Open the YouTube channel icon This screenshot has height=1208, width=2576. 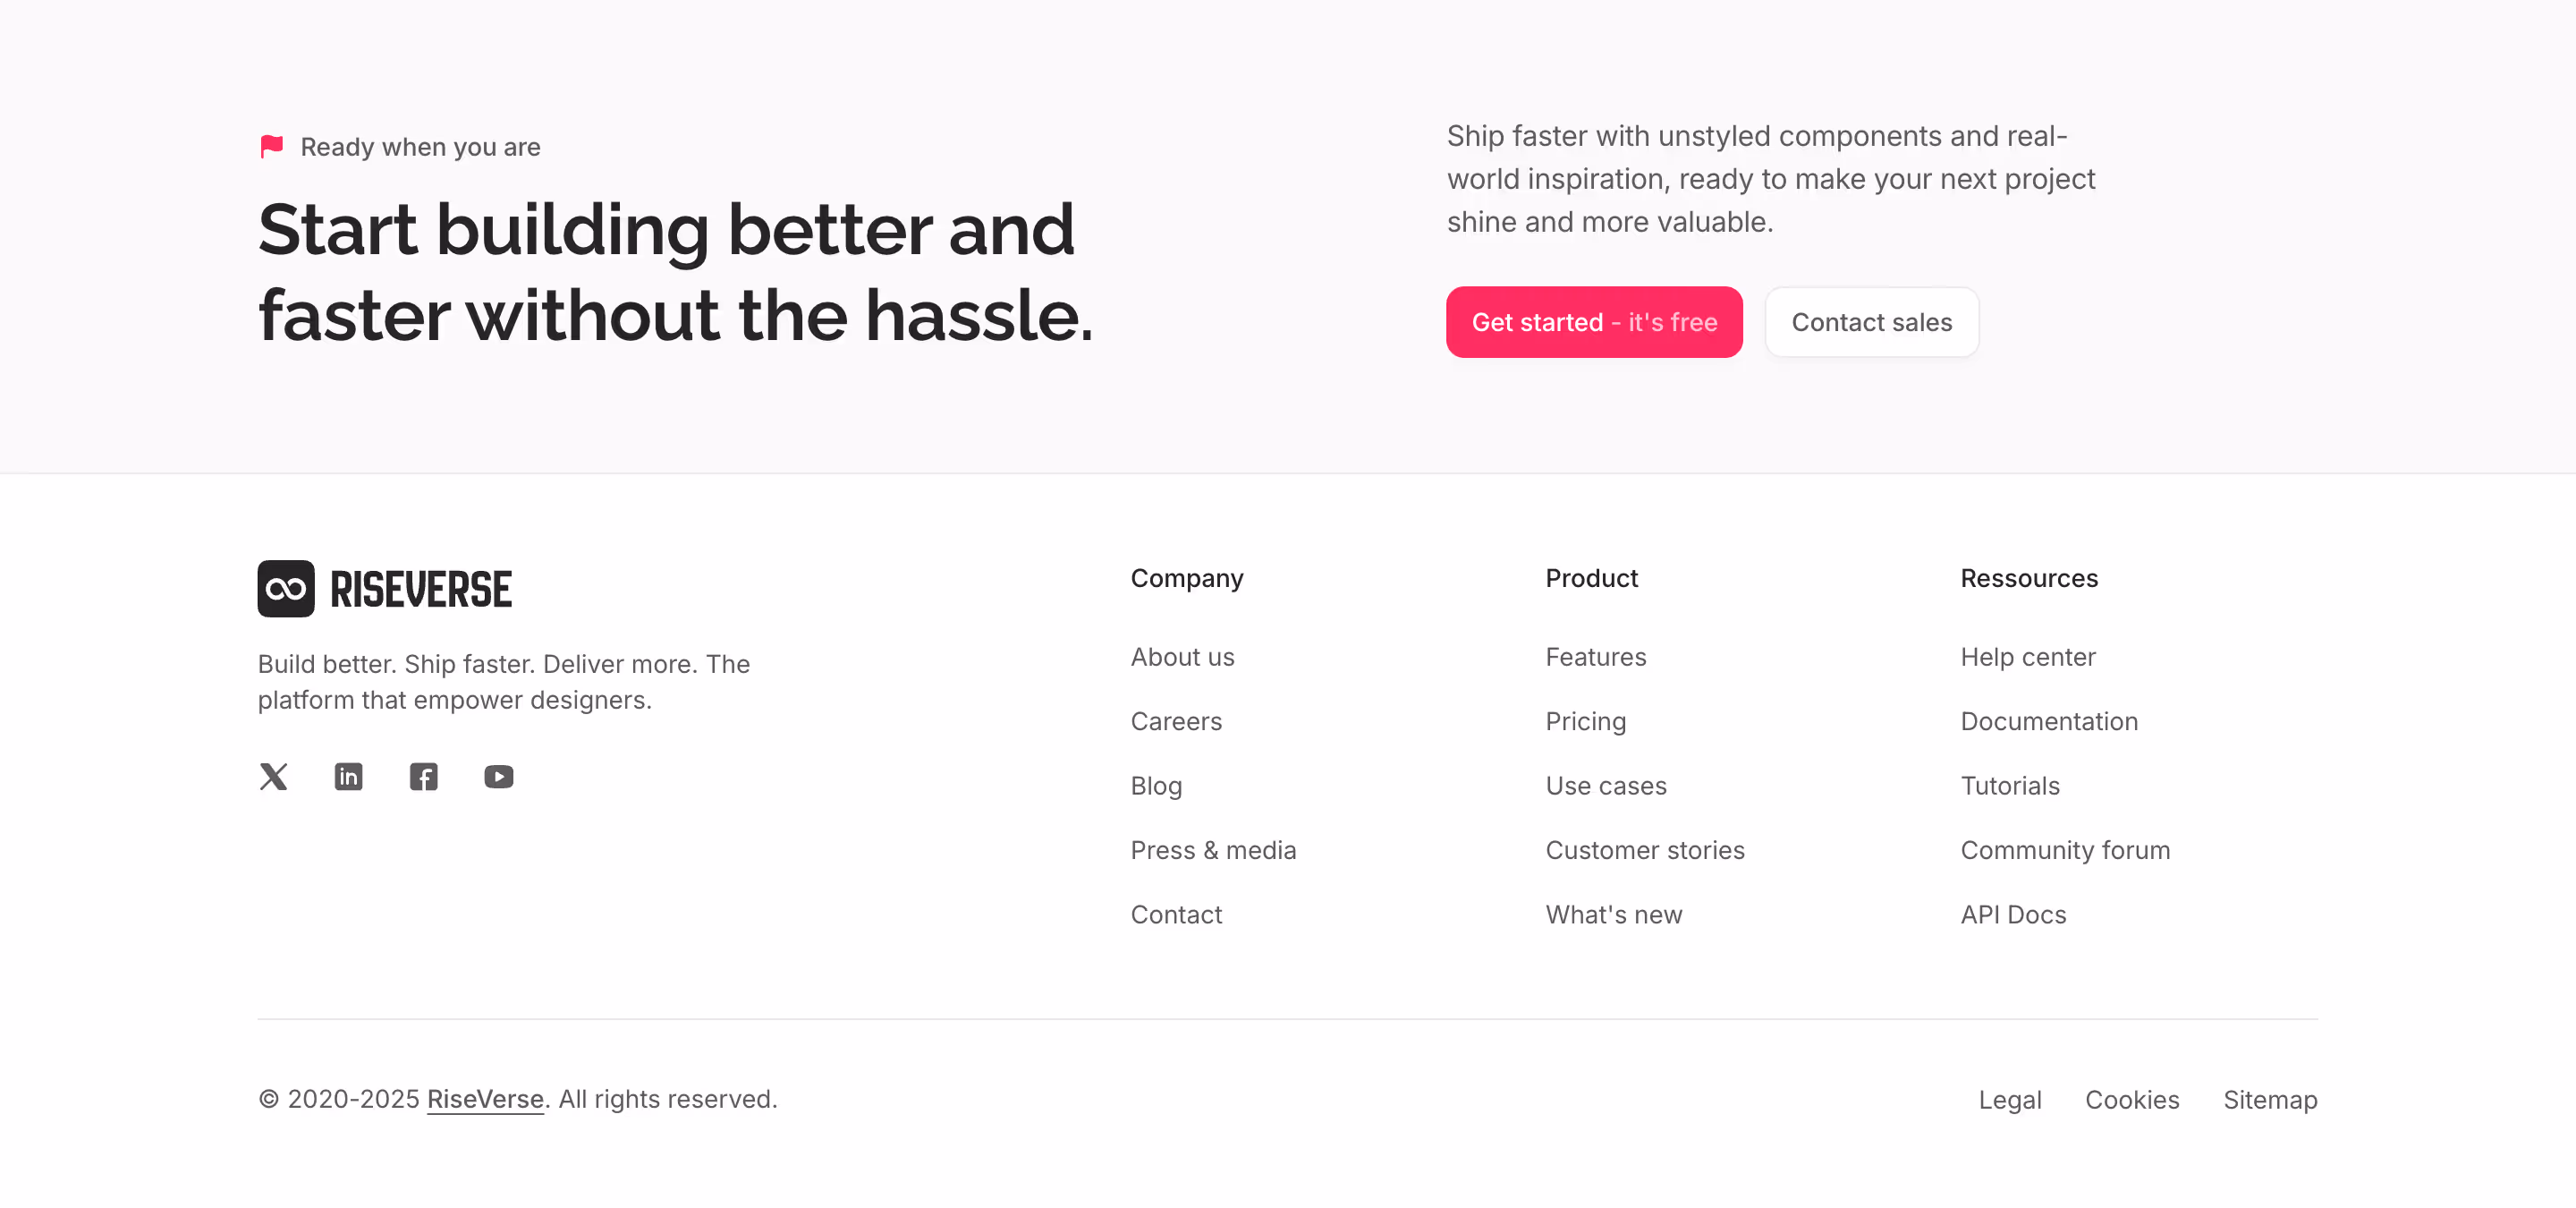(498, 776)
